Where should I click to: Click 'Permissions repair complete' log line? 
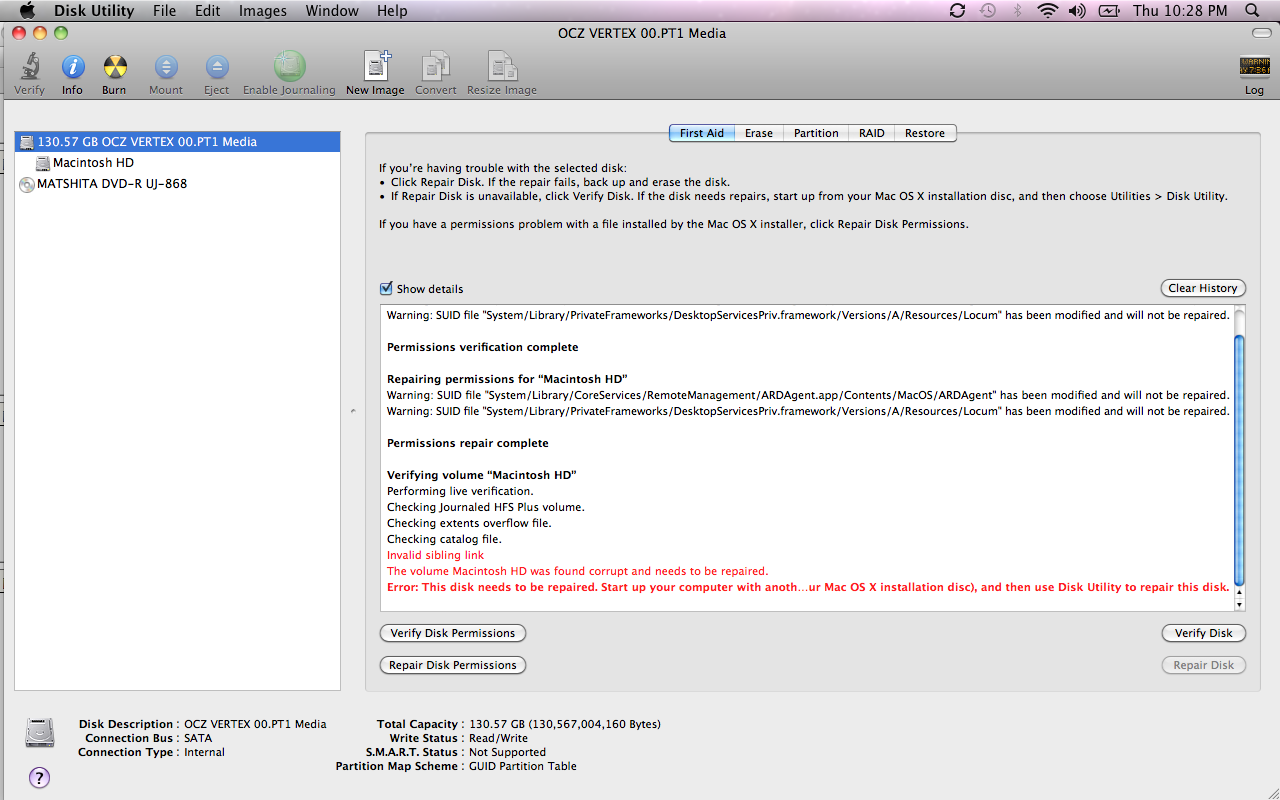tap(468, 443)
